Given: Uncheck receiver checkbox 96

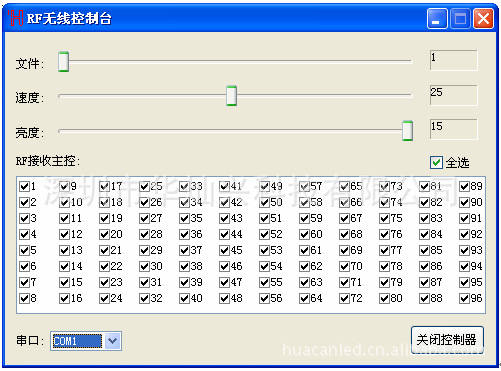Looking at the screenshot, I should 465,298.
